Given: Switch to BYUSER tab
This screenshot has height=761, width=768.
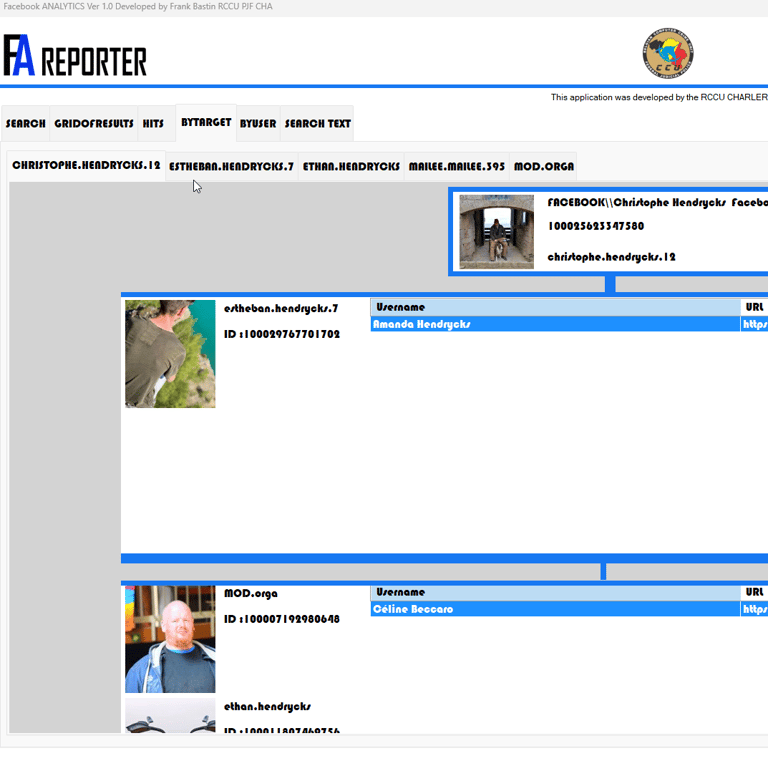Looking at the screenshot, I should pos(258,123).
